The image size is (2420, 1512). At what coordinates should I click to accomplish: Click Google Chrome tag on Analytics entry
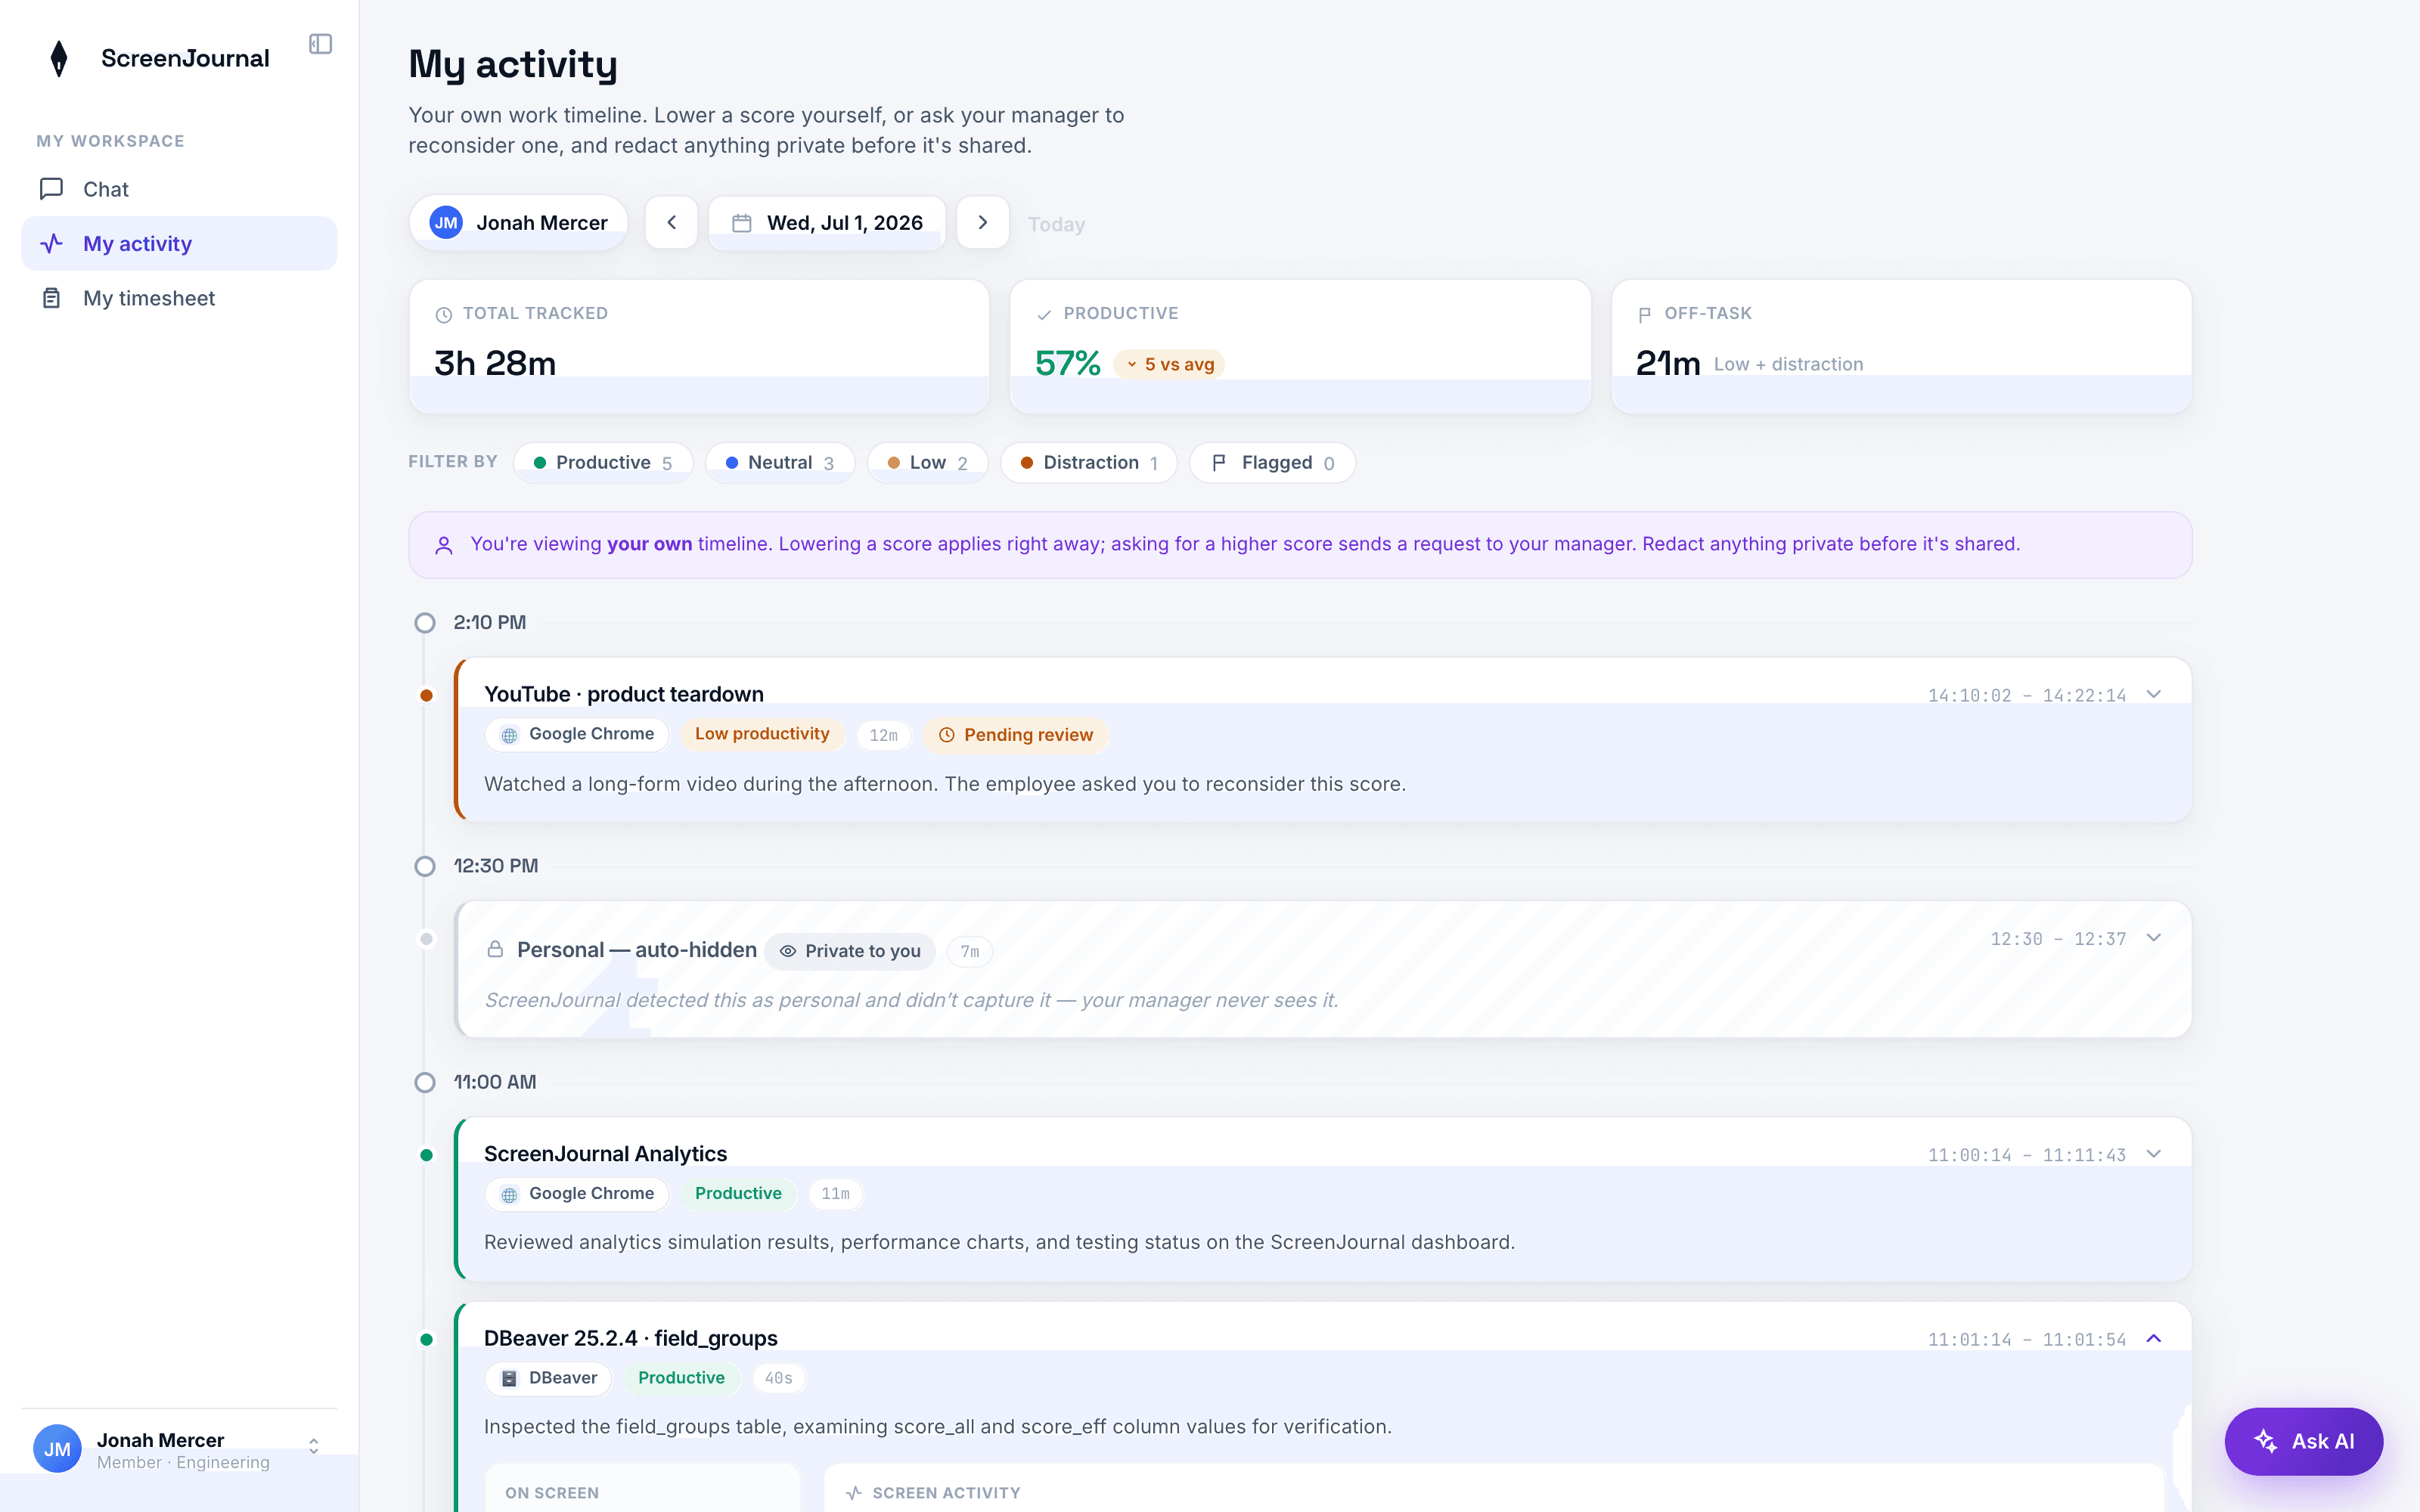pyautogui.click(x=577, y=1194)
